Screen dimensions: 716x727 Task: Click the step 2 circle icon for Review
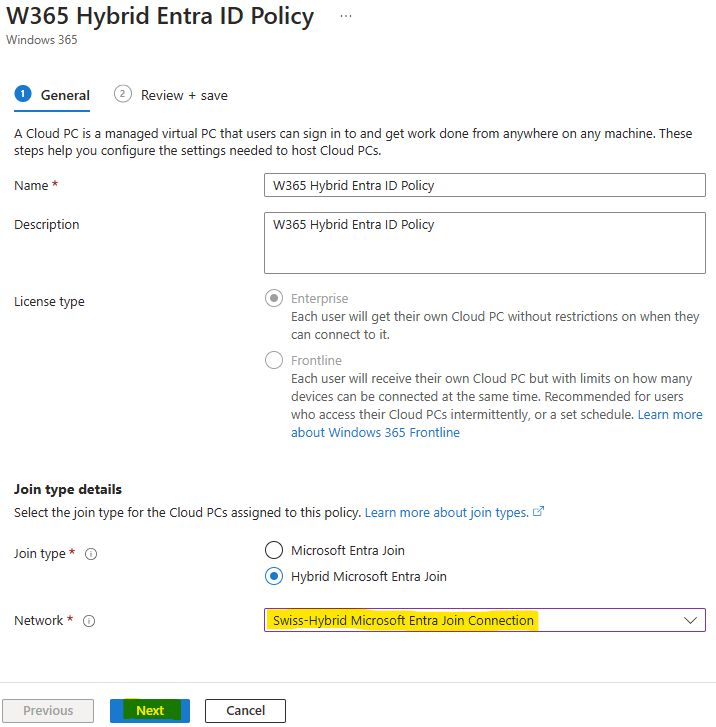[122, 94]
